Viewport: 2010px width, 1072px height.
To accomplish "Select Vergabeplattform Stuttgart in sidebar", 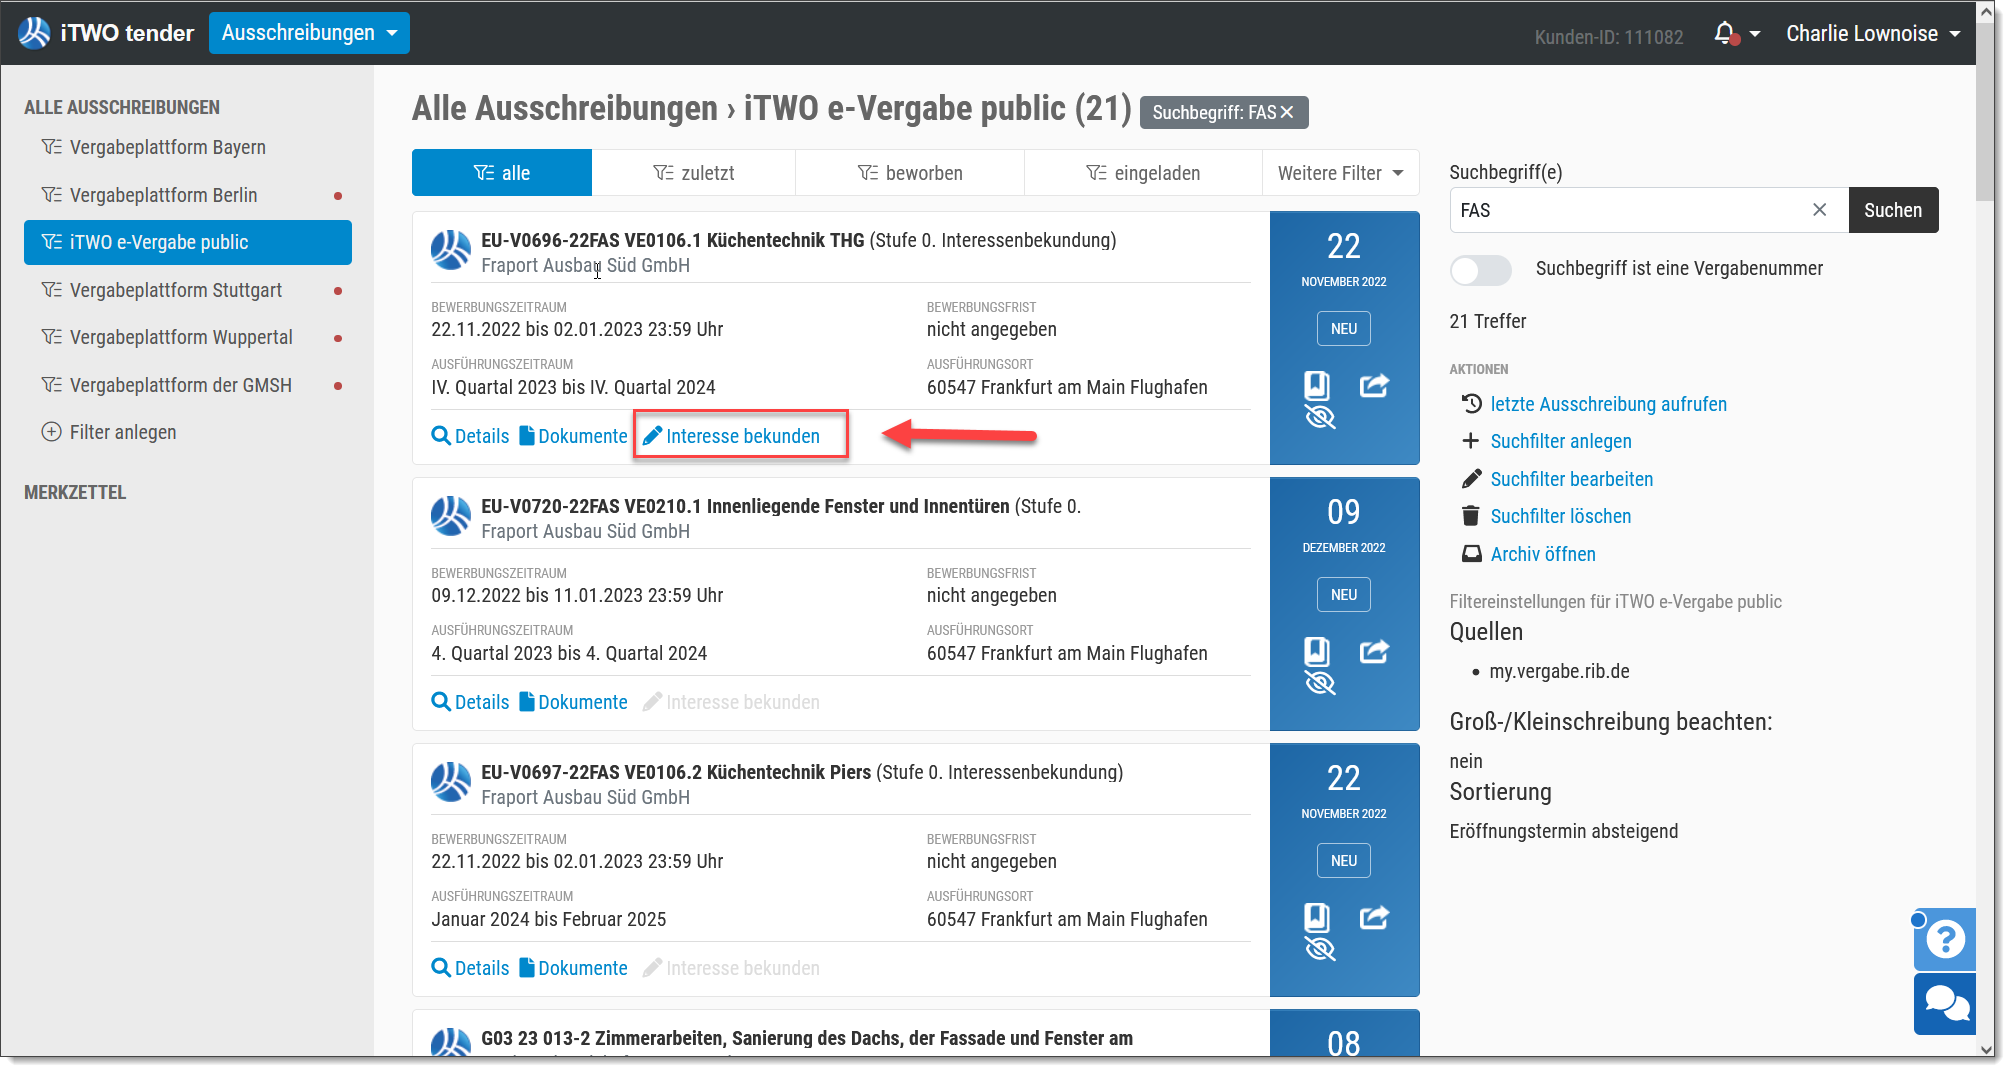I will point(188,290).
